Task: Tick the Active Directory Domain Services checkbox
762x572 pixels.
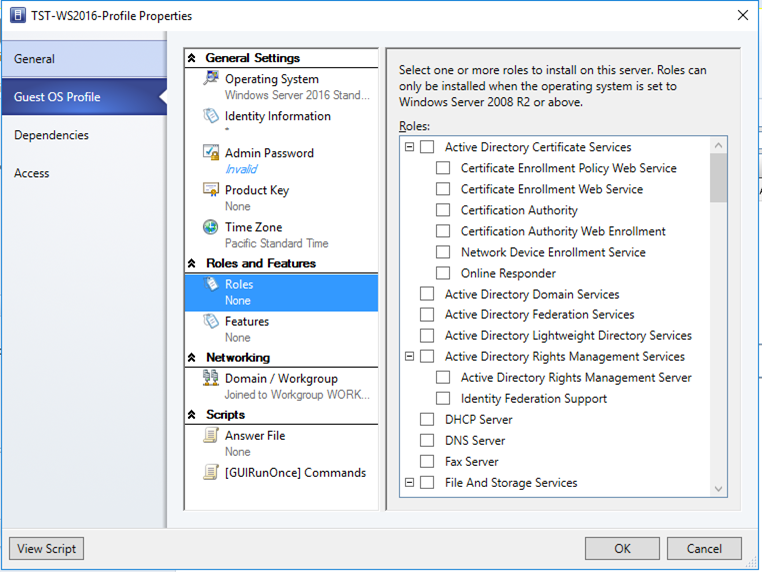Action: click(x=427, y=294)
